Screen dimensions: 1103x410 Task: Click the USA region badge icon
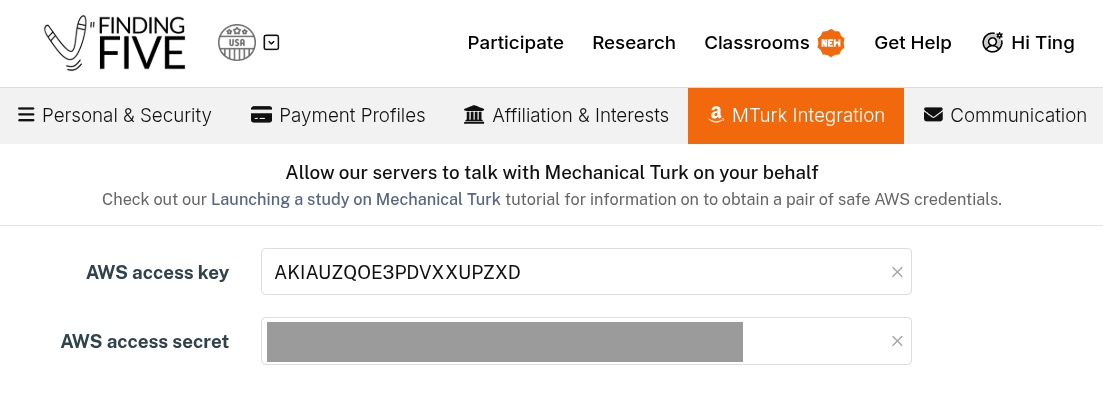pyautogui.click(x=237, y=43)
